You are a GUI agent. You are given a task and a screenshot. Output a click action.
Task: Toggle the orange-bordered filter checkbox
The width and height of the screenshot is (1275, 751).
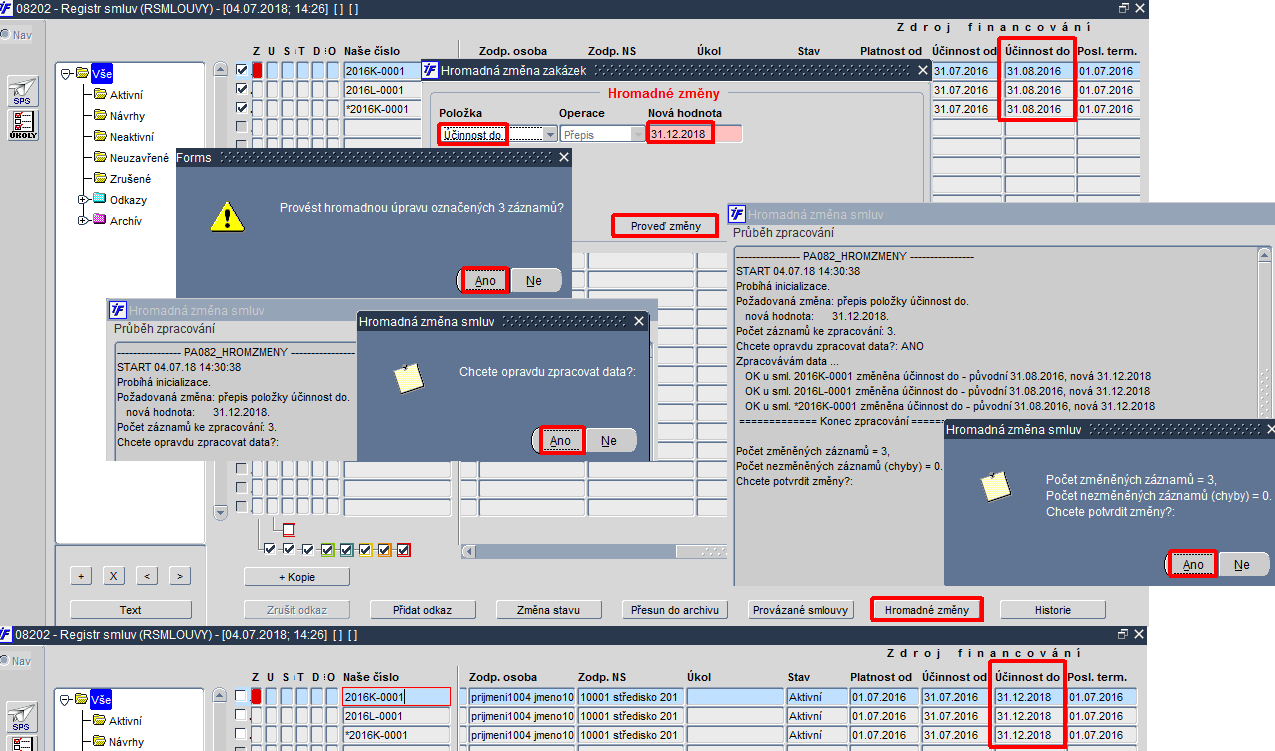click(384, 550)
